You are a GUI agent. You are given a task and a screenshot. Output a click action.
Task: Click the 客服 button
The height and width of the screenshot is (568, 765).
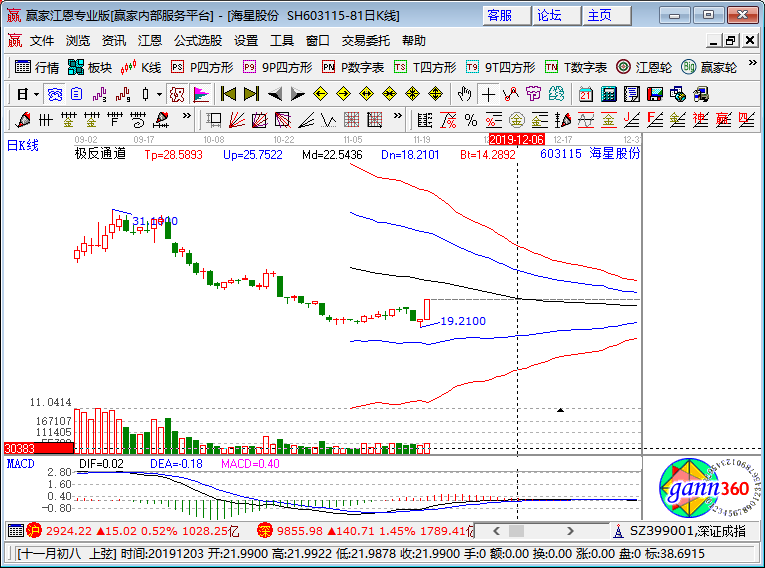(506, 16)
